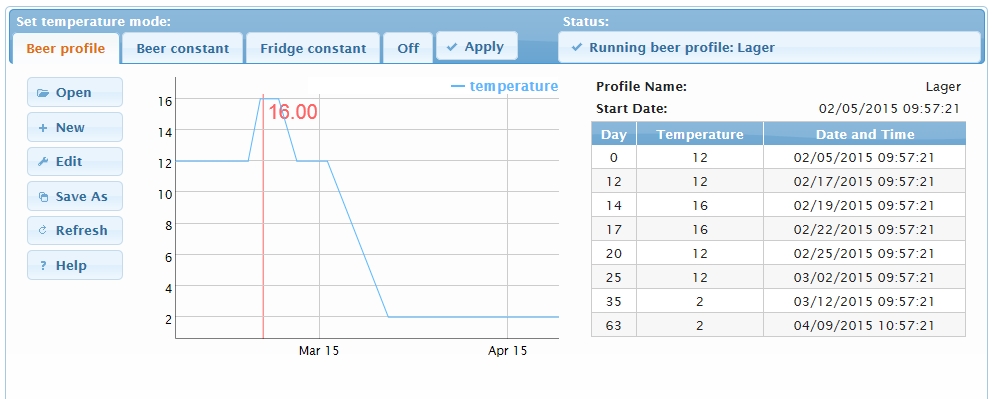The height and width of the screenshot is (399, 993).
Task: Click the checkmark icon on Apply button
Action: (452, 47)
